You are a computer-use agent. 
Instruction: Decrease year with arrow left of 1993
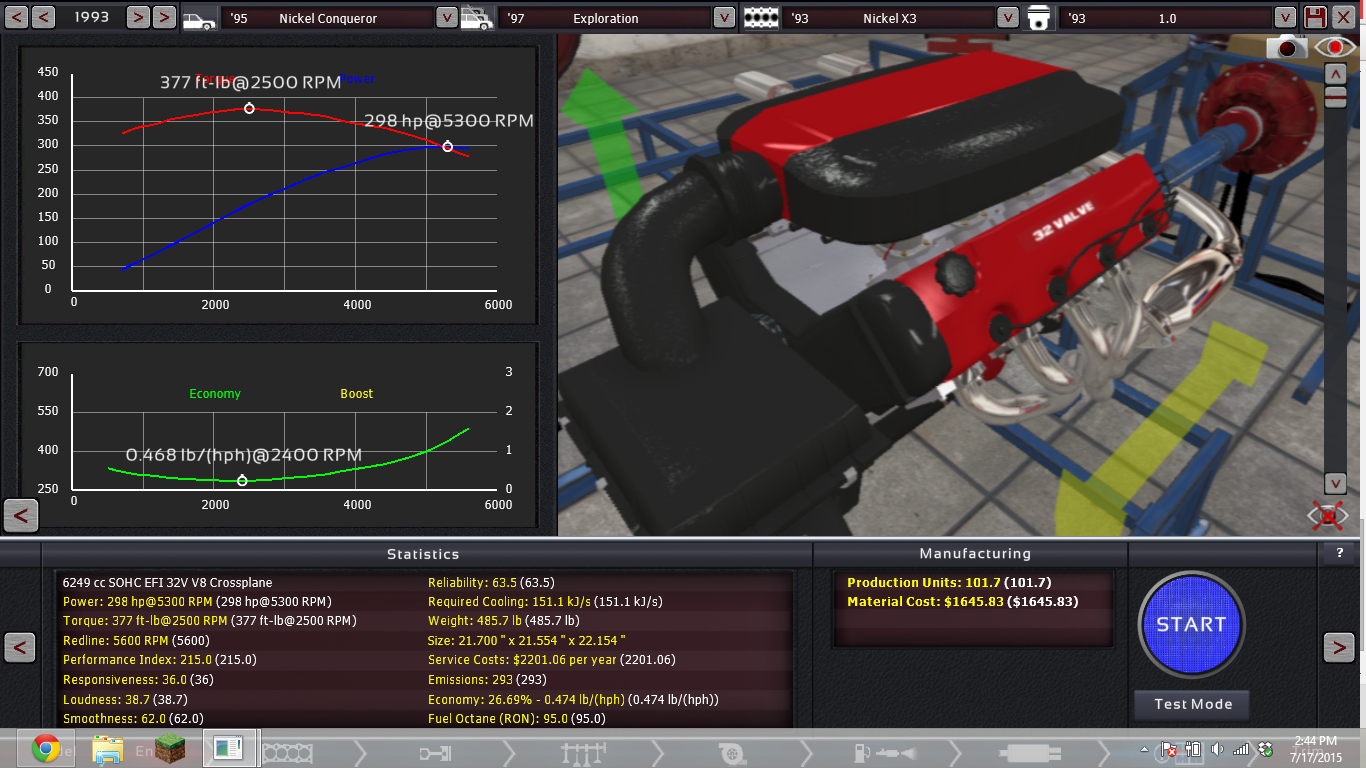(x=44, y=17)
